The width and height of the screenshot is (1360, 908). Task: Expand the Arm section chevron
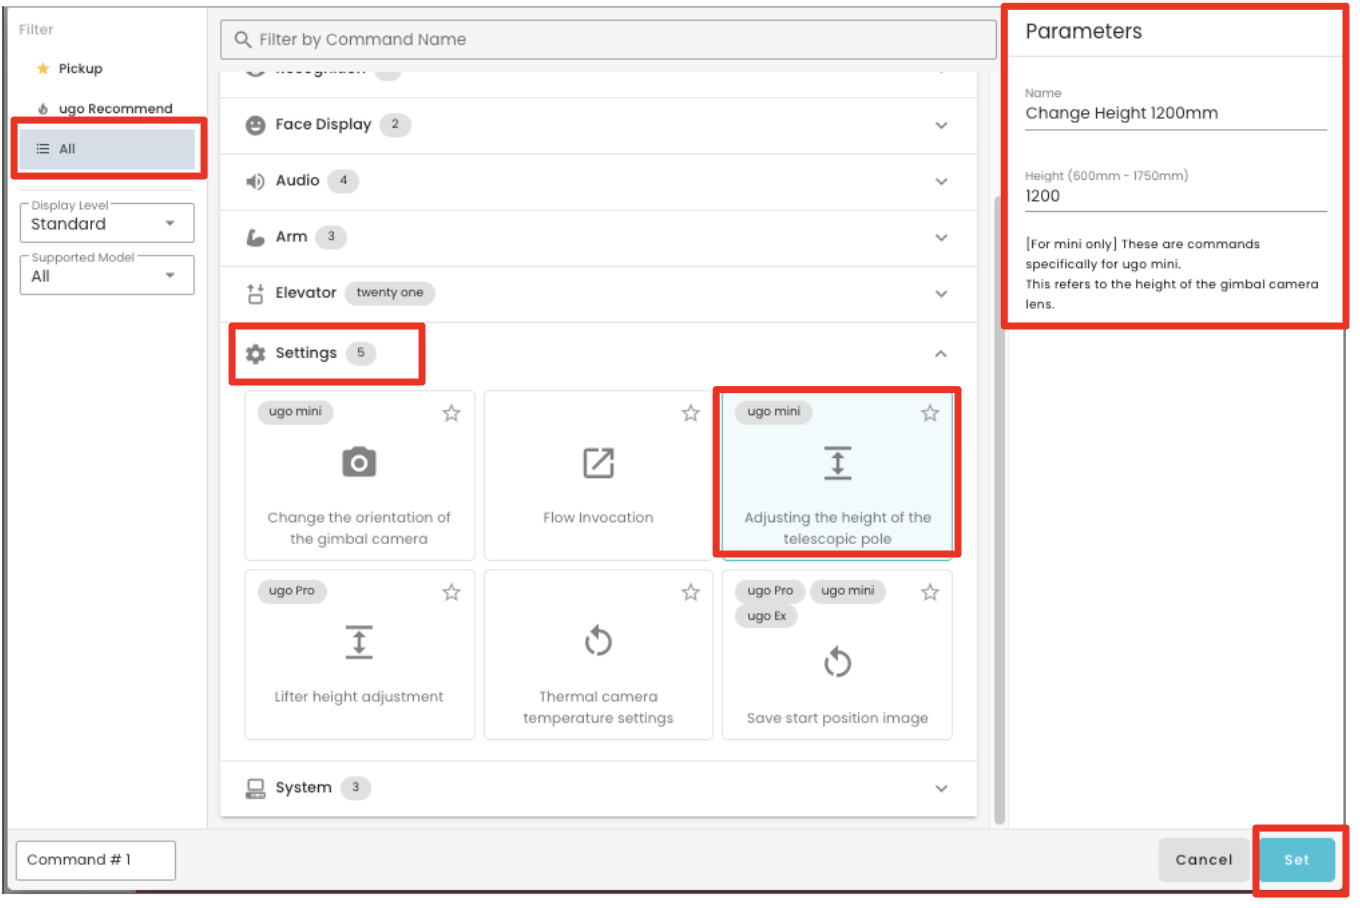click(941, 238)
